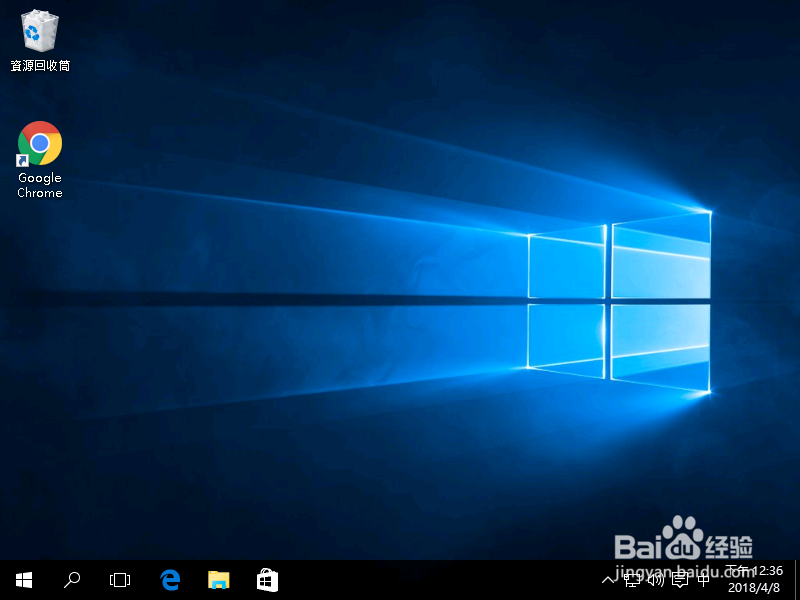Open Task View on taskbar

coord(120,580)
